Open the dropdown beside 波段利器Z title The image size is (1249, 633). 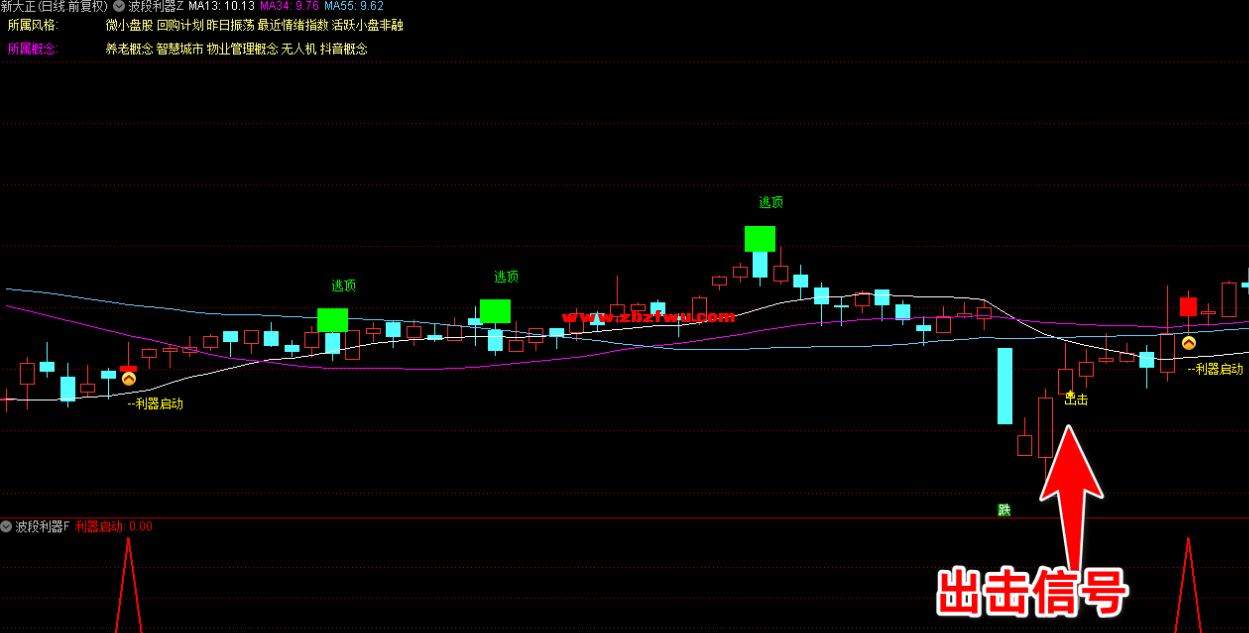tap(119, 6)
